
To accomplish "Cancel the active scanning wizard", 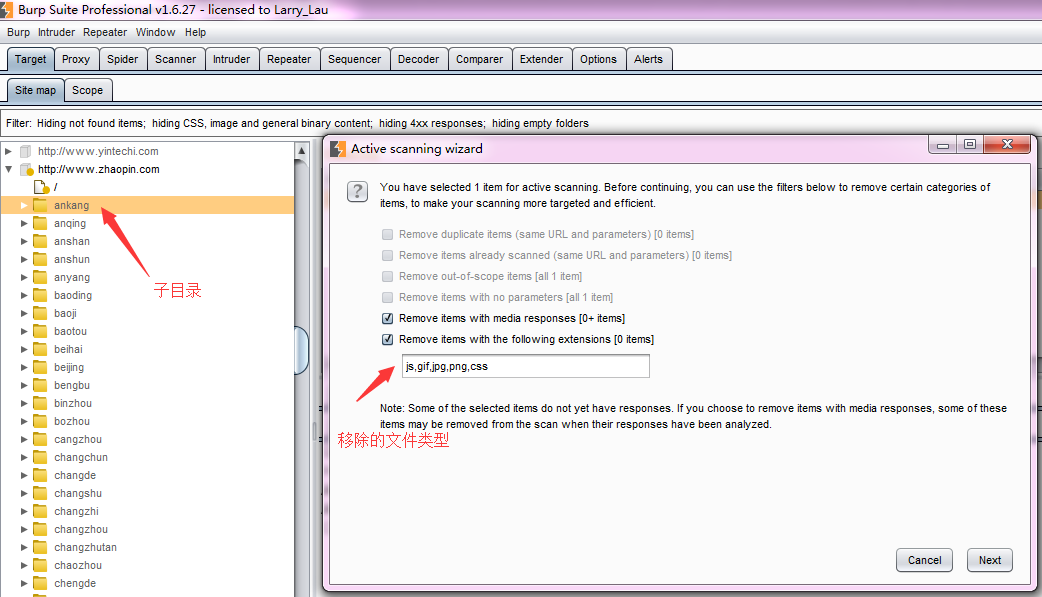I will (923, 560).
